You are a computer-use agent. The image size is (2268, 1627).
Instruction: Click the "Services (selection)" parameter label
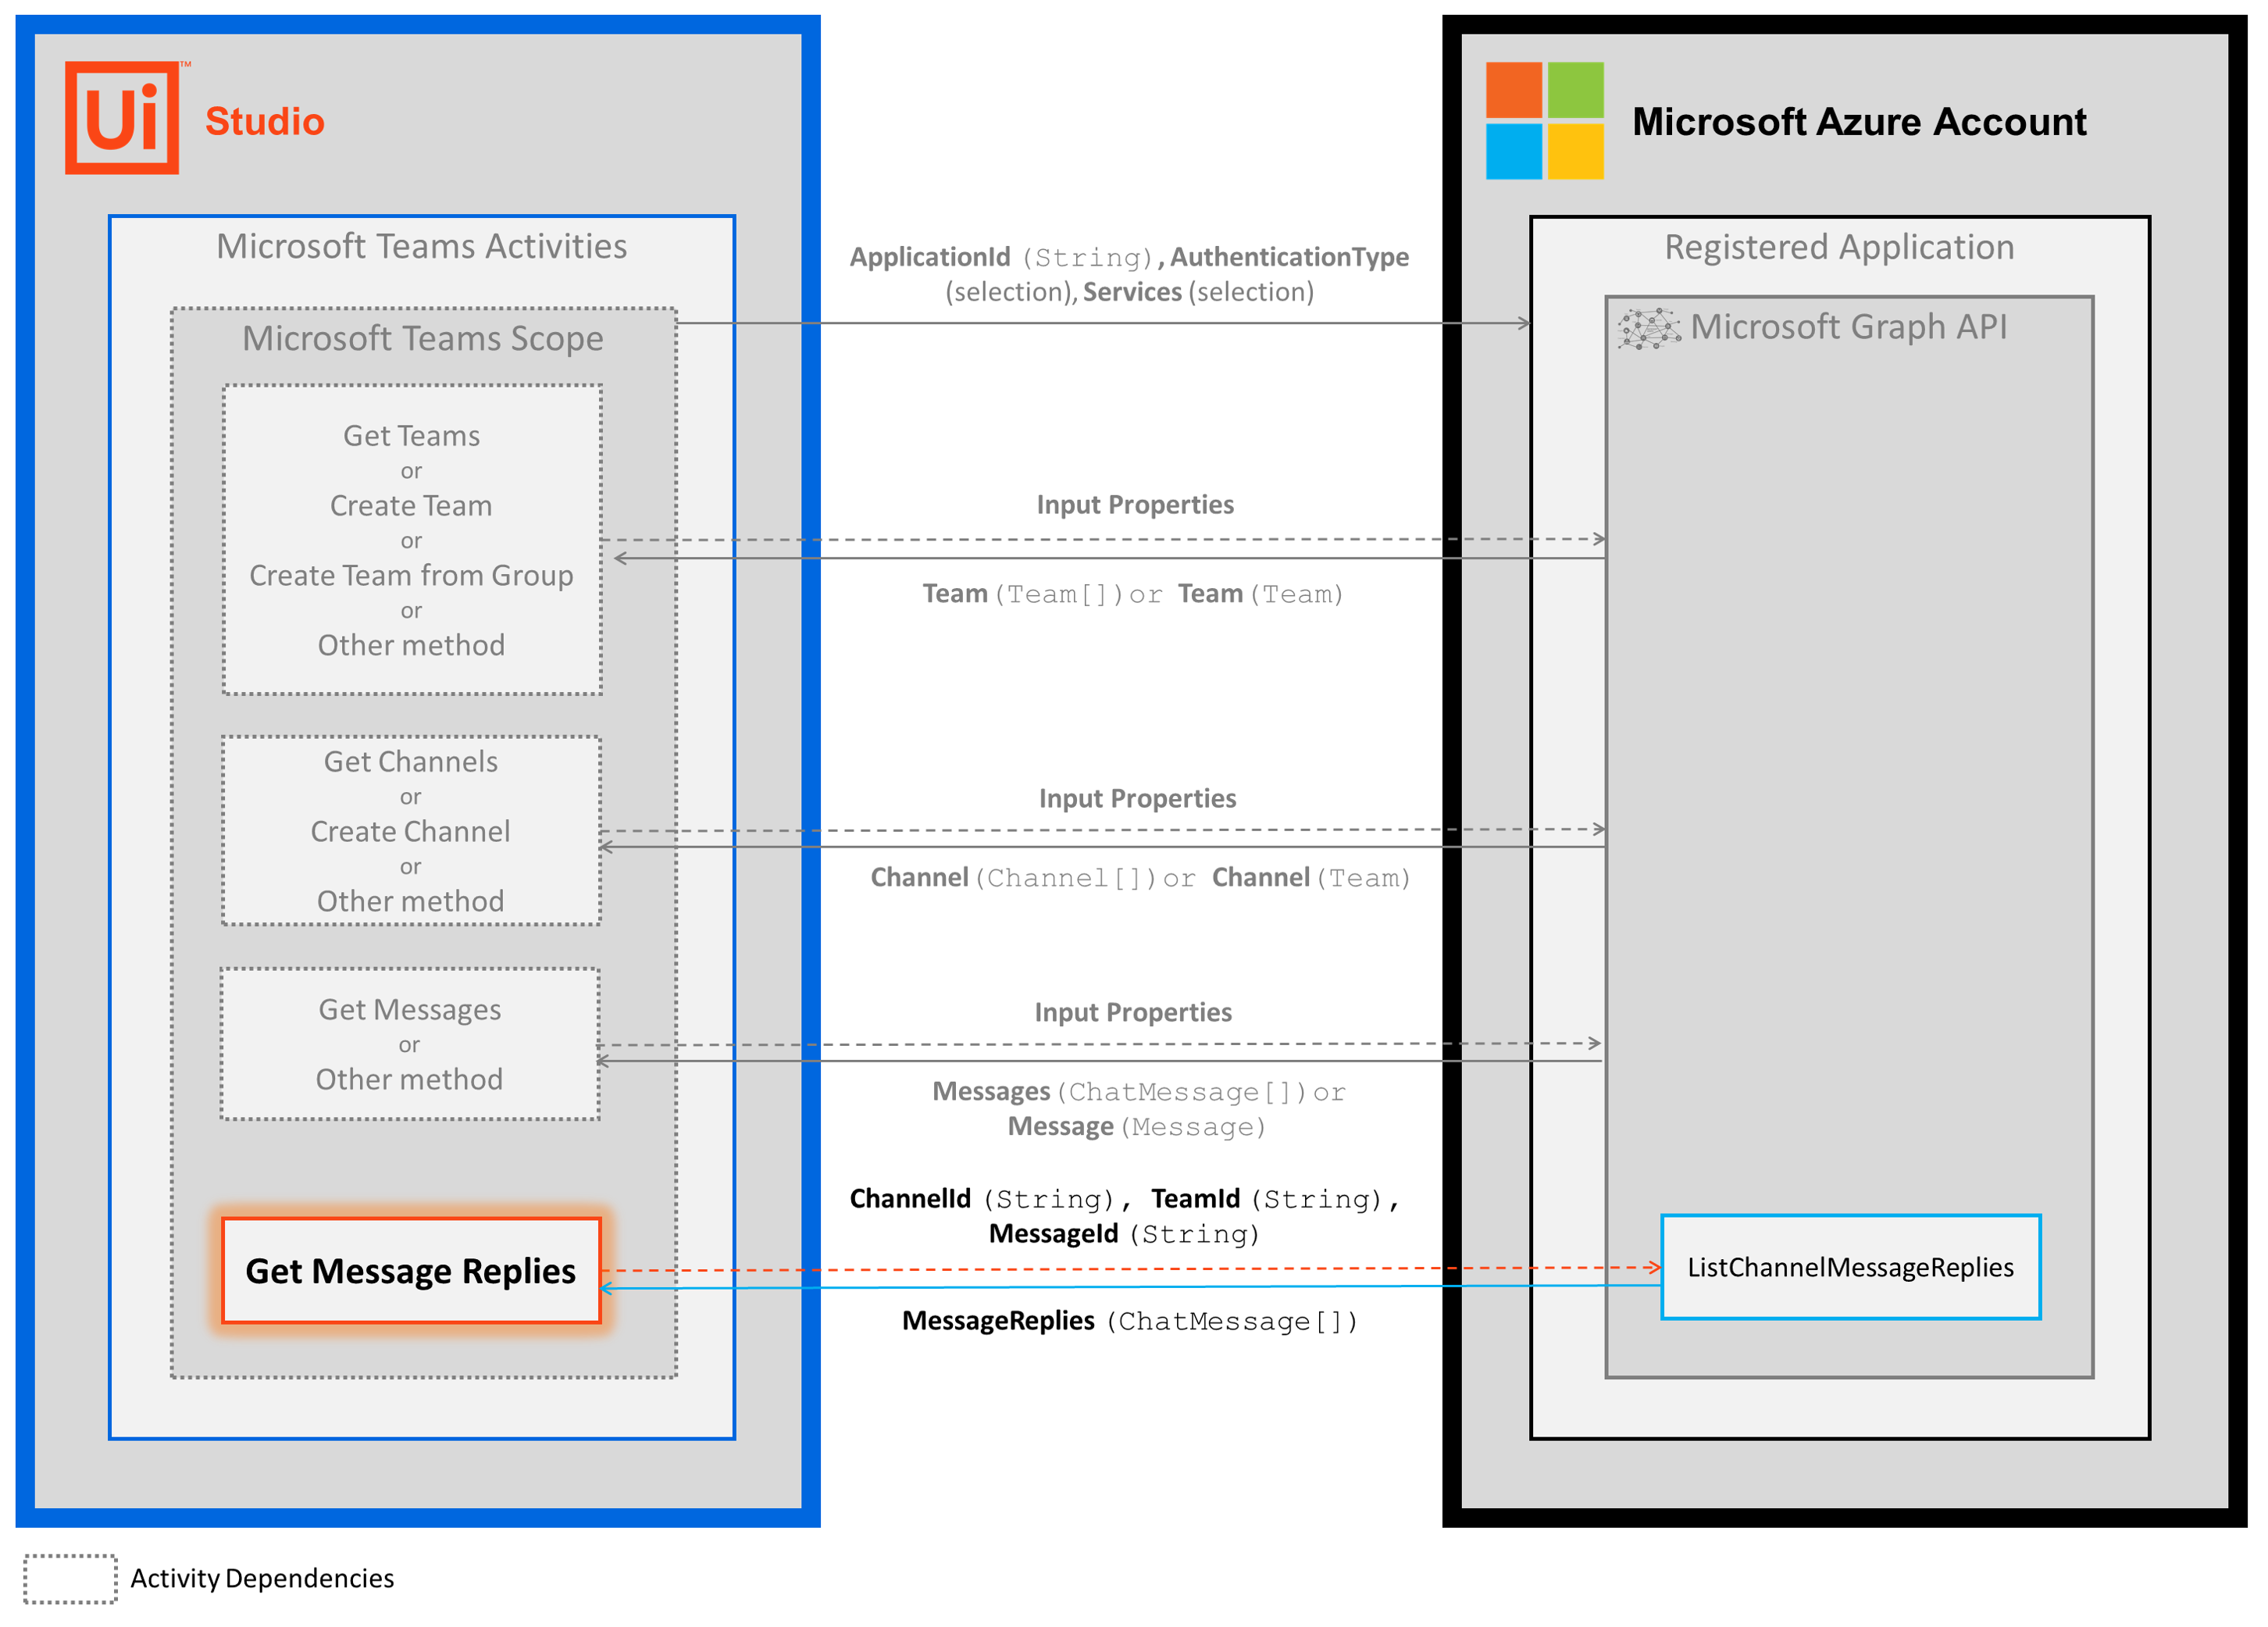pos(1198,292)
